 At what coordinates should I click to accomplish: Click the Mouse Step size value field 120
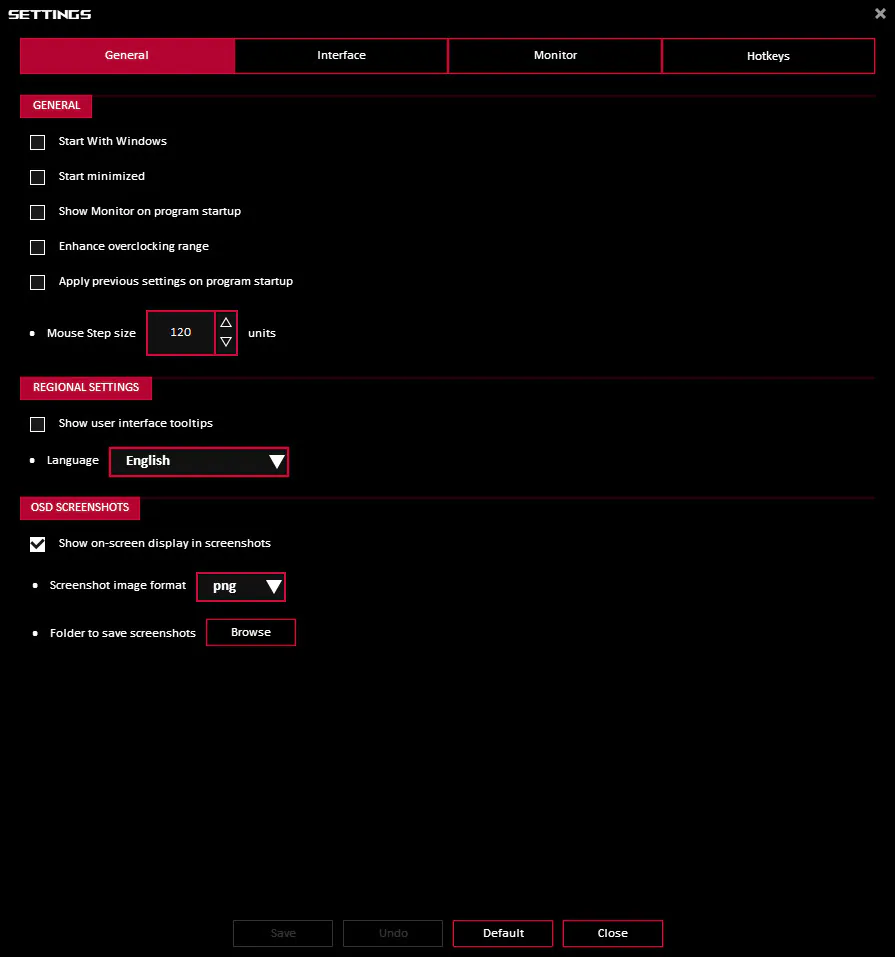[x=181, y=333]
